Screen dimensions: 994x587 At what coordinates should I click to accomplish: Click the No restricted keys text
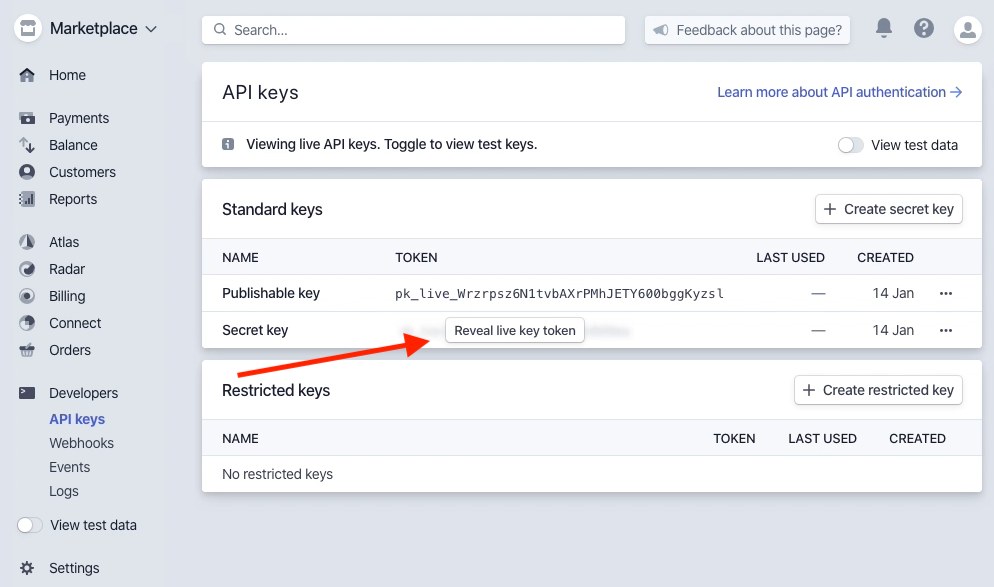(x=277, y=474)
